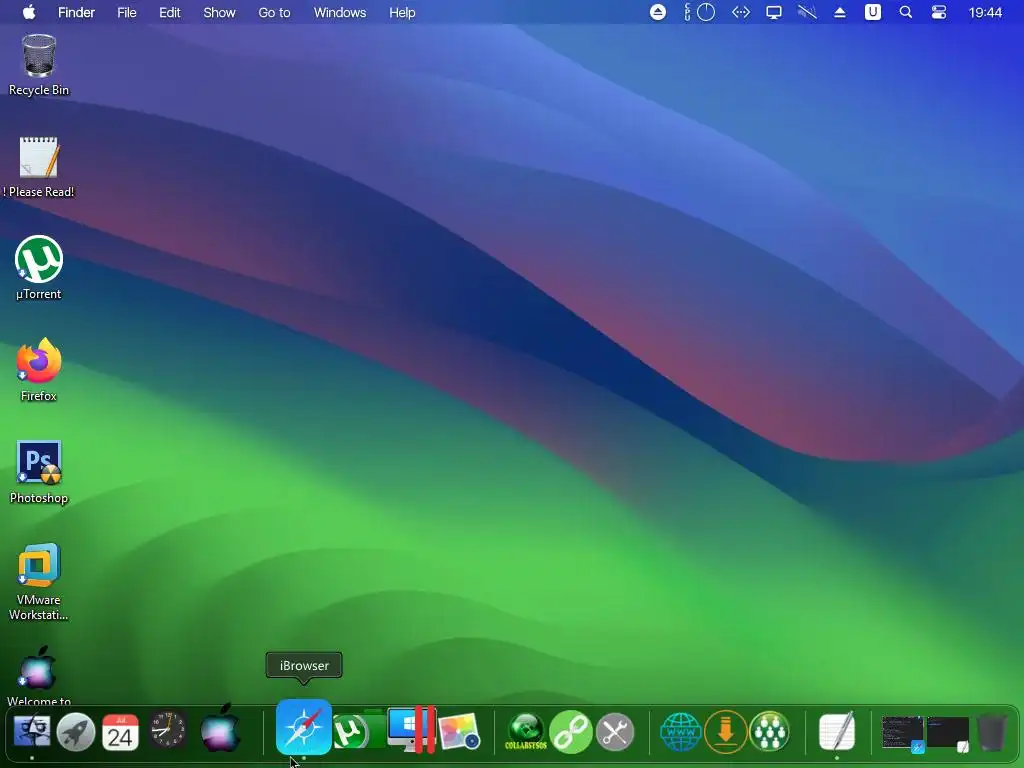The height and width of the screenshot is (768, 1024).
Task: Open the Go to menu
Action: click(274, 12)
